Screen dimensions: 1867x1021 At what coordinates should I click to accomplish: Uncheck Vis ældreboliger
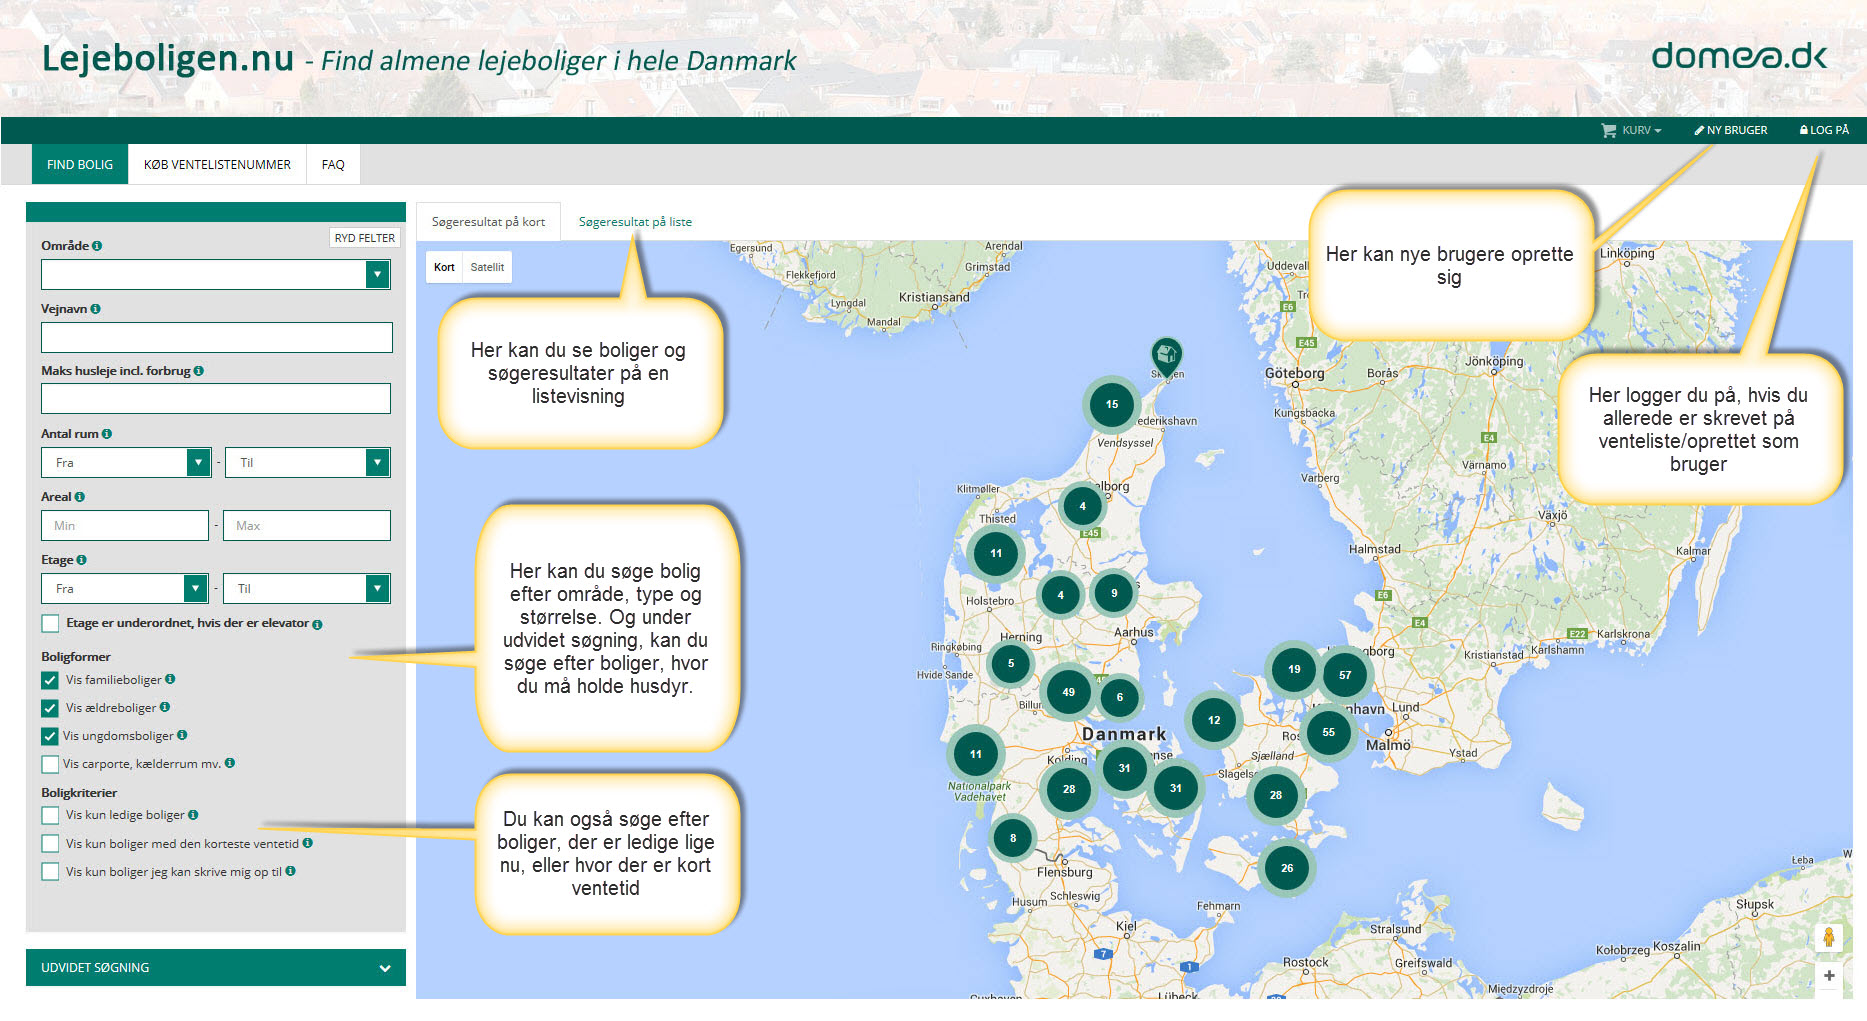pyautogui.click(x=50, y=708)
